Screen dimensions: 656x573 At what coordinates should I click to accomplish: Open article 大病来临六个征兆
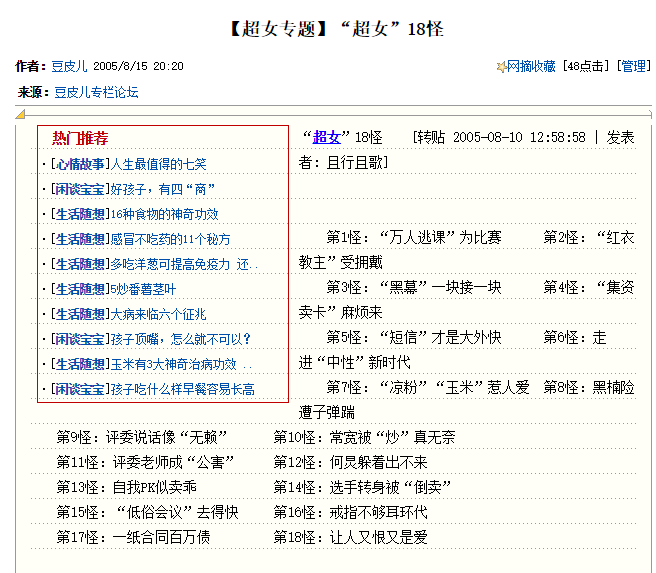coord(160,314)
